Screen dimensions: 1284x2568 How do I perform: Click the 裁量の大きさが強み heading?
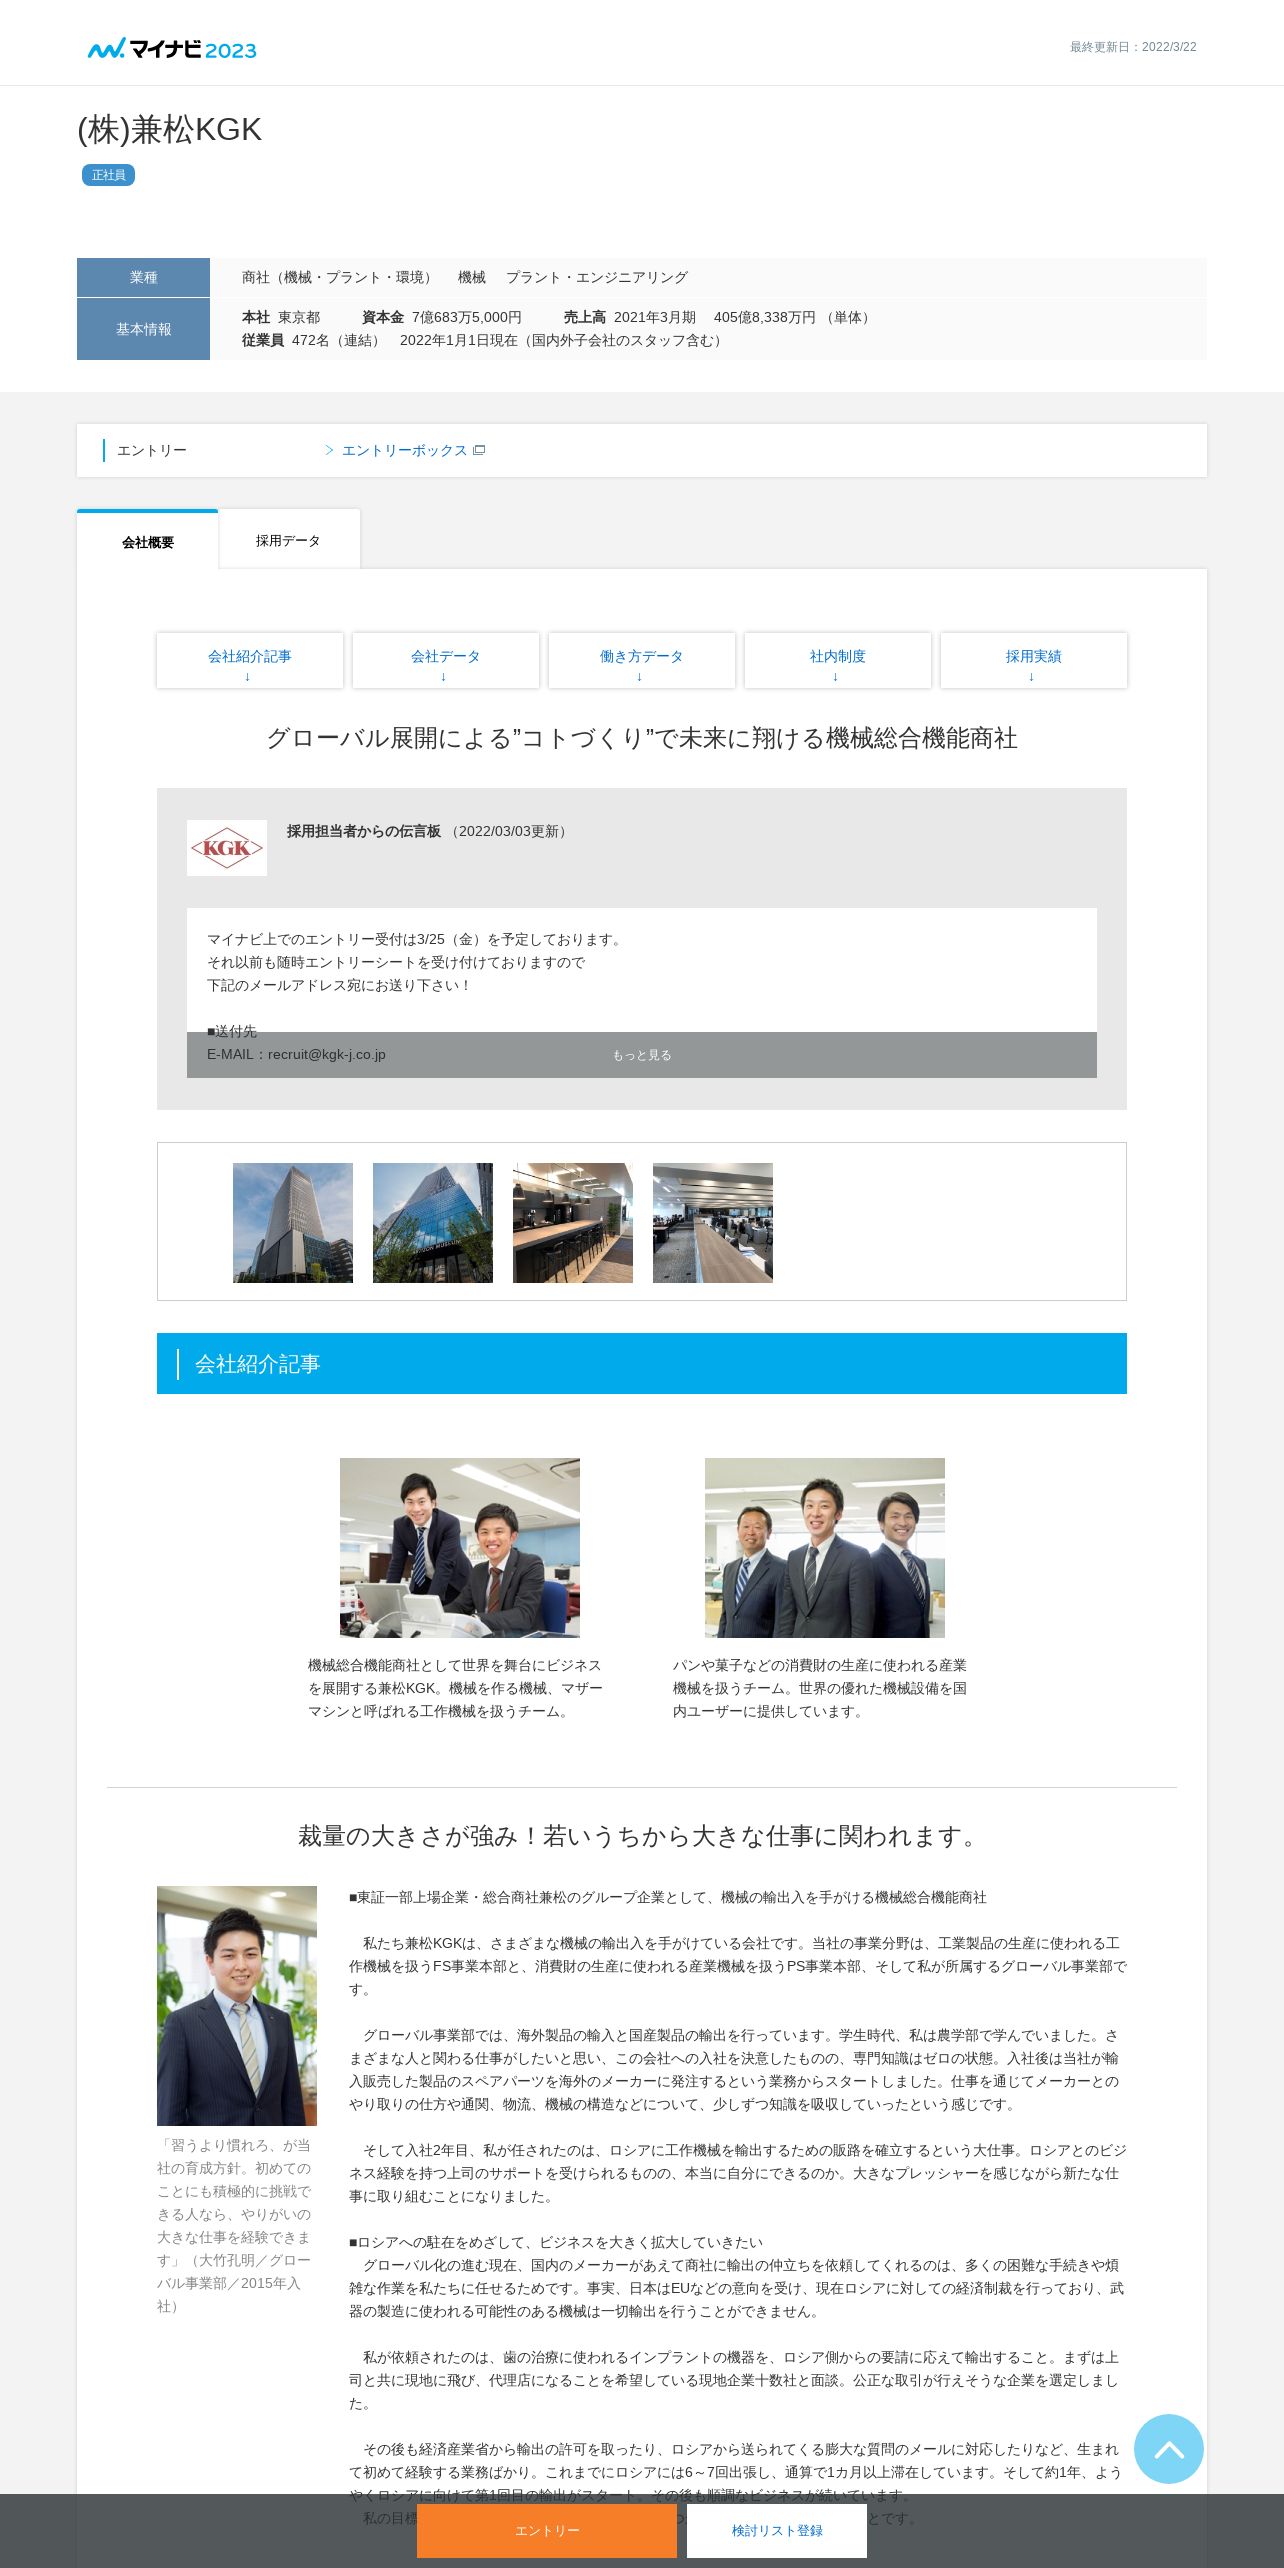coord(642,1836)
